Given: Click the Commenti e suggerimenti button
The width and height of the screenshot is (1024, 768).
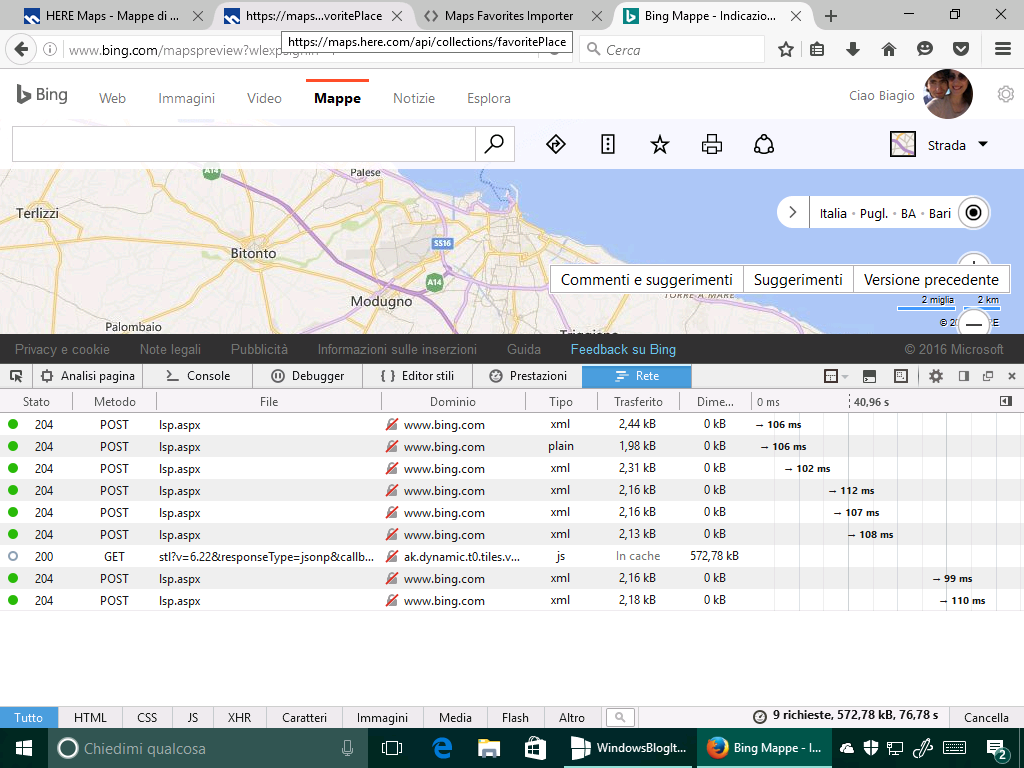Looking at the screenshot, I should click(647, 280).
